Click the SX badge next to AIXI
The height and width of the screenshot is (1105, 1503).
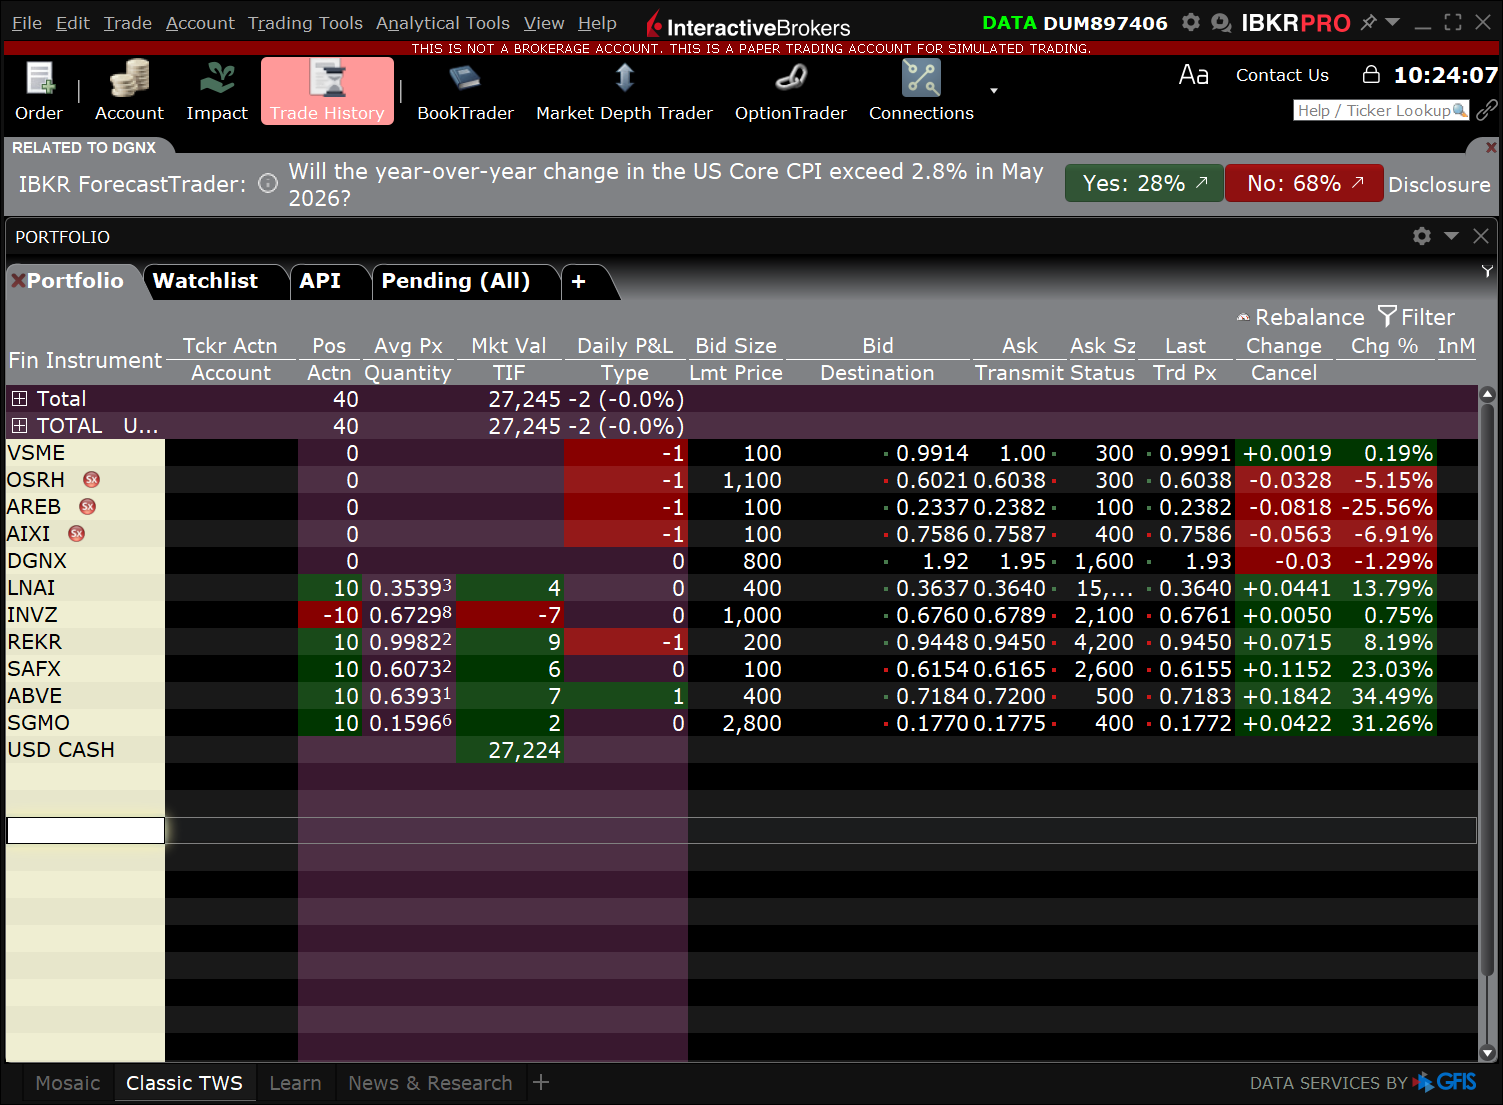coord(77,534)
